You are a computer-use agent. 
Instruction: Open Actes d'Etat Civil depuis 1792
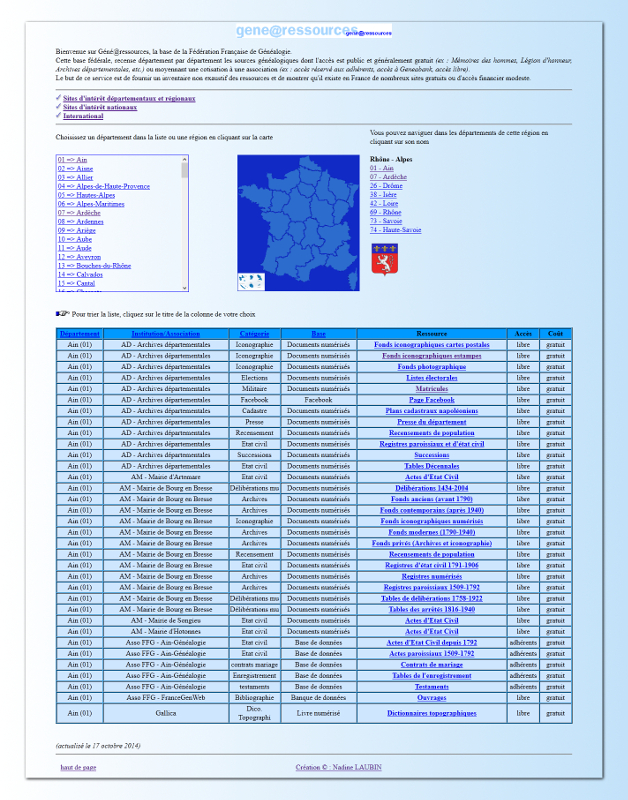pyautogui.click(x=432, y=643)
